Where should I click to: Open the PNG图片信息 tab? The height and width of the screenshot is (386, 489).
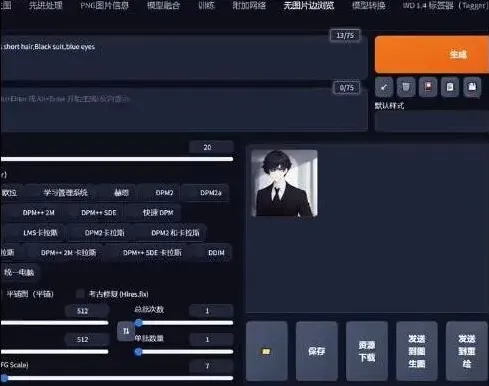click(104, 5)
